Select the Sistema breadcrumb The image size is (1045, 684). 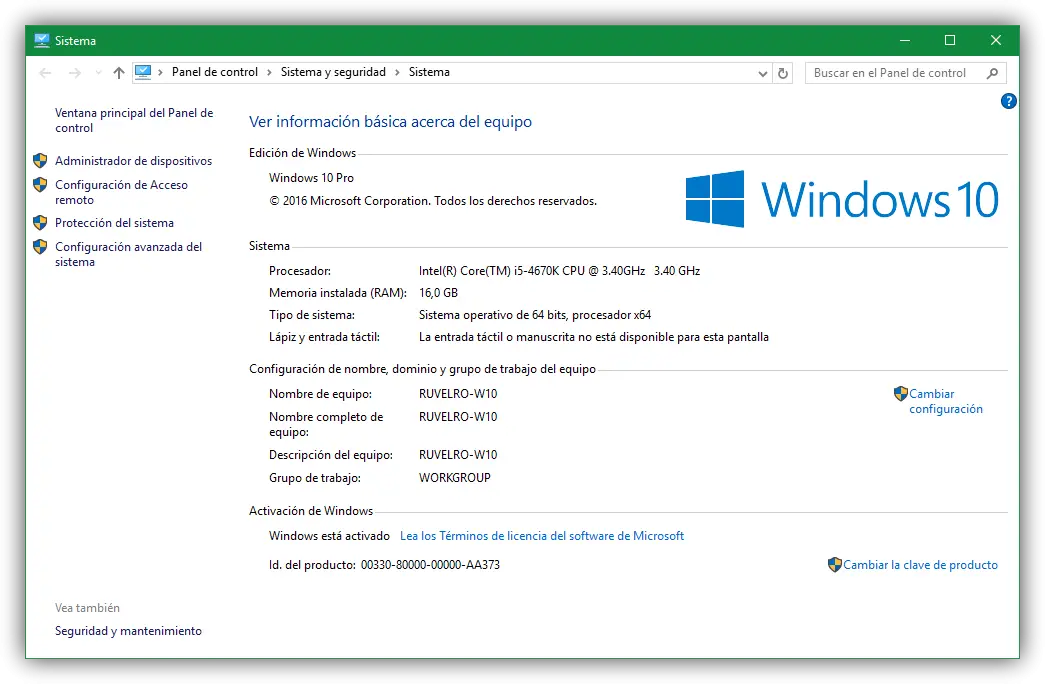429,72
